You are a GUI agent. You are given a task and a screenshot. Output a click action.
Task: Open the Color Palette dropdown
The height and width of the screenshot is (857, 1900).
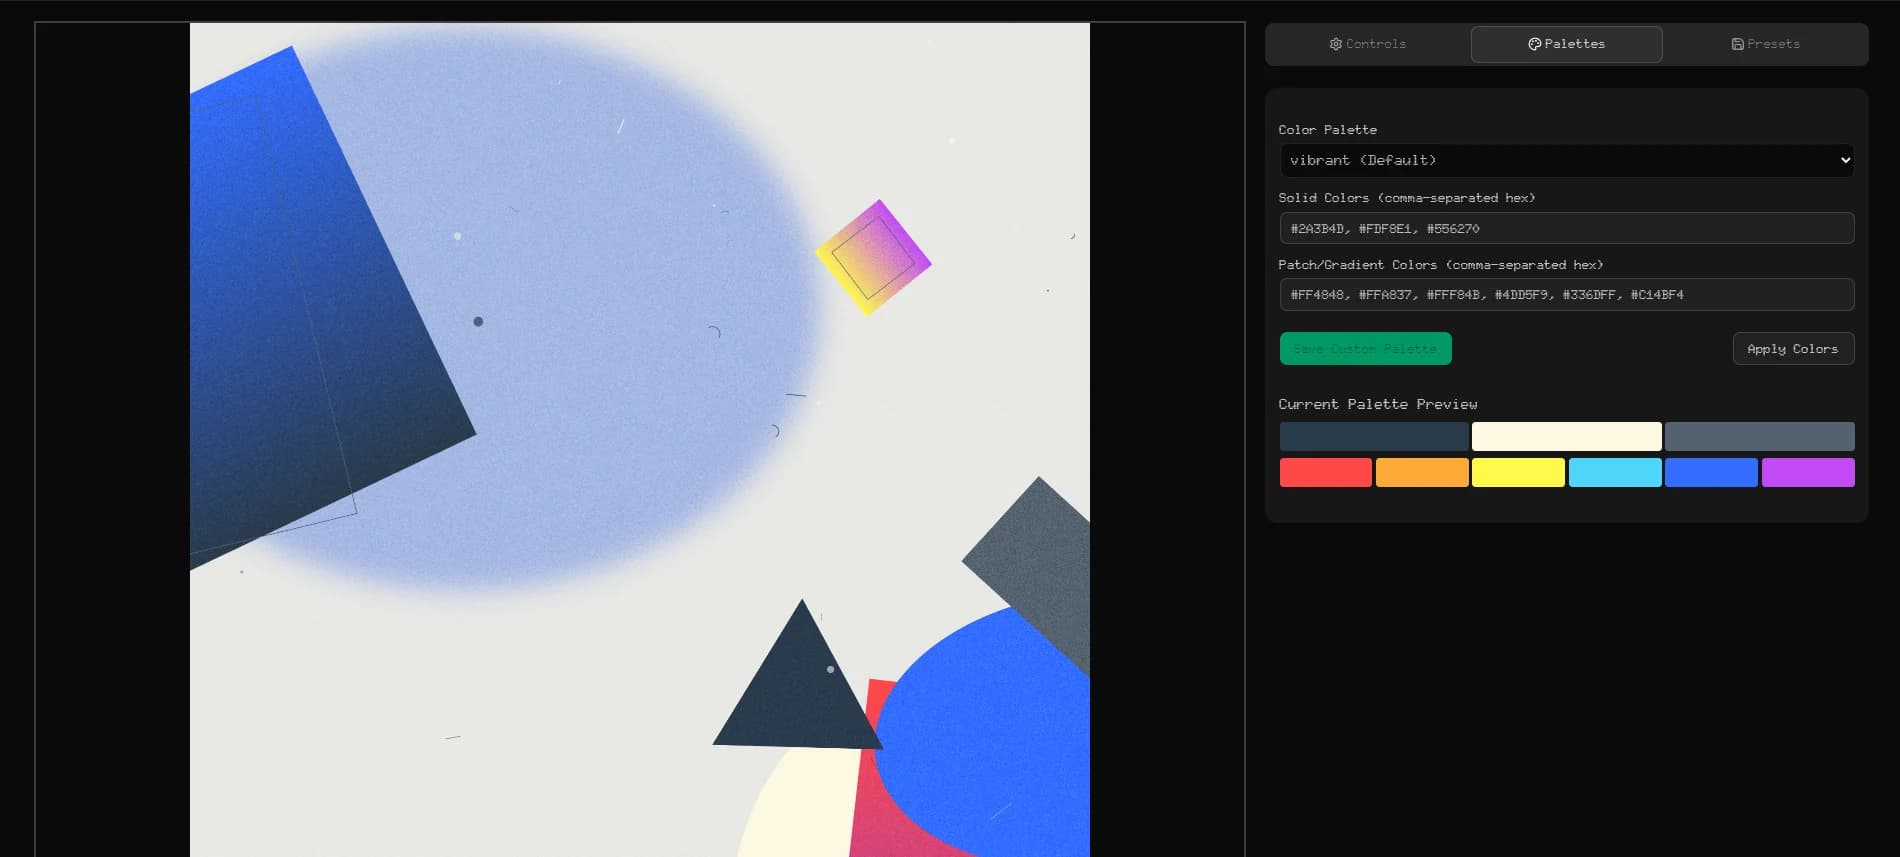(1566, 160)
